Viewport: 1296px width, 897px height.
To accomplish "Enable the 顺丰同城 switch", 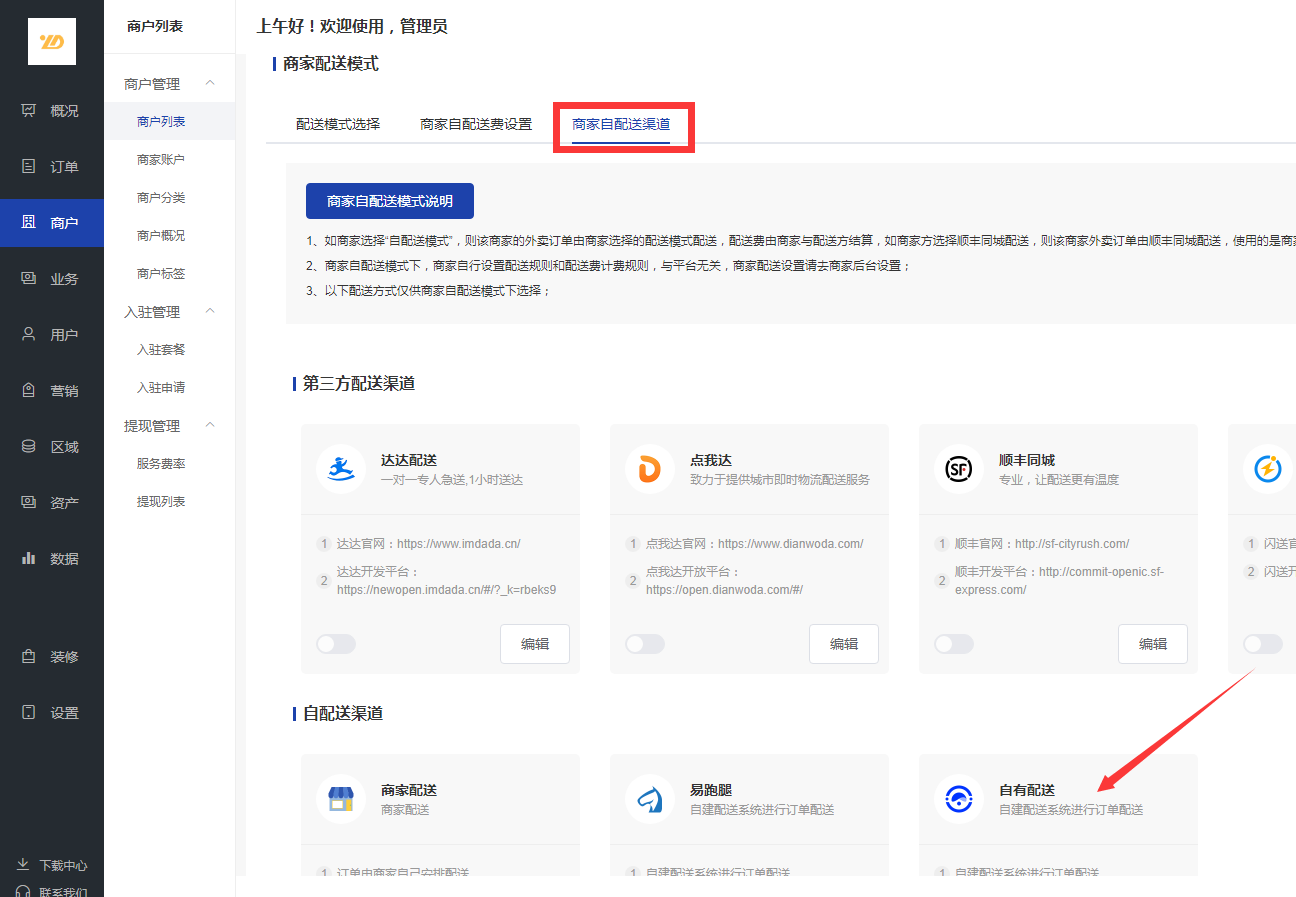I will tap(954, 644).
